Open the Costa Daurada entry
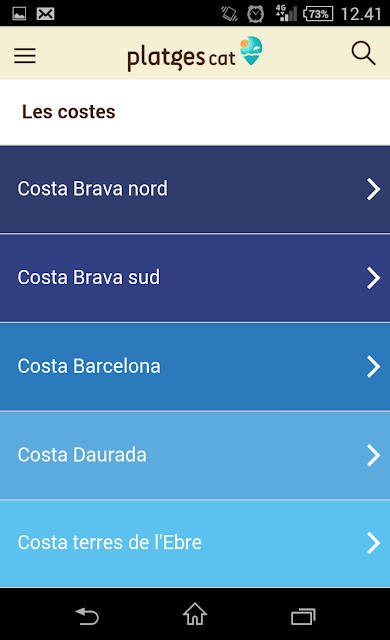 (195, 455)
